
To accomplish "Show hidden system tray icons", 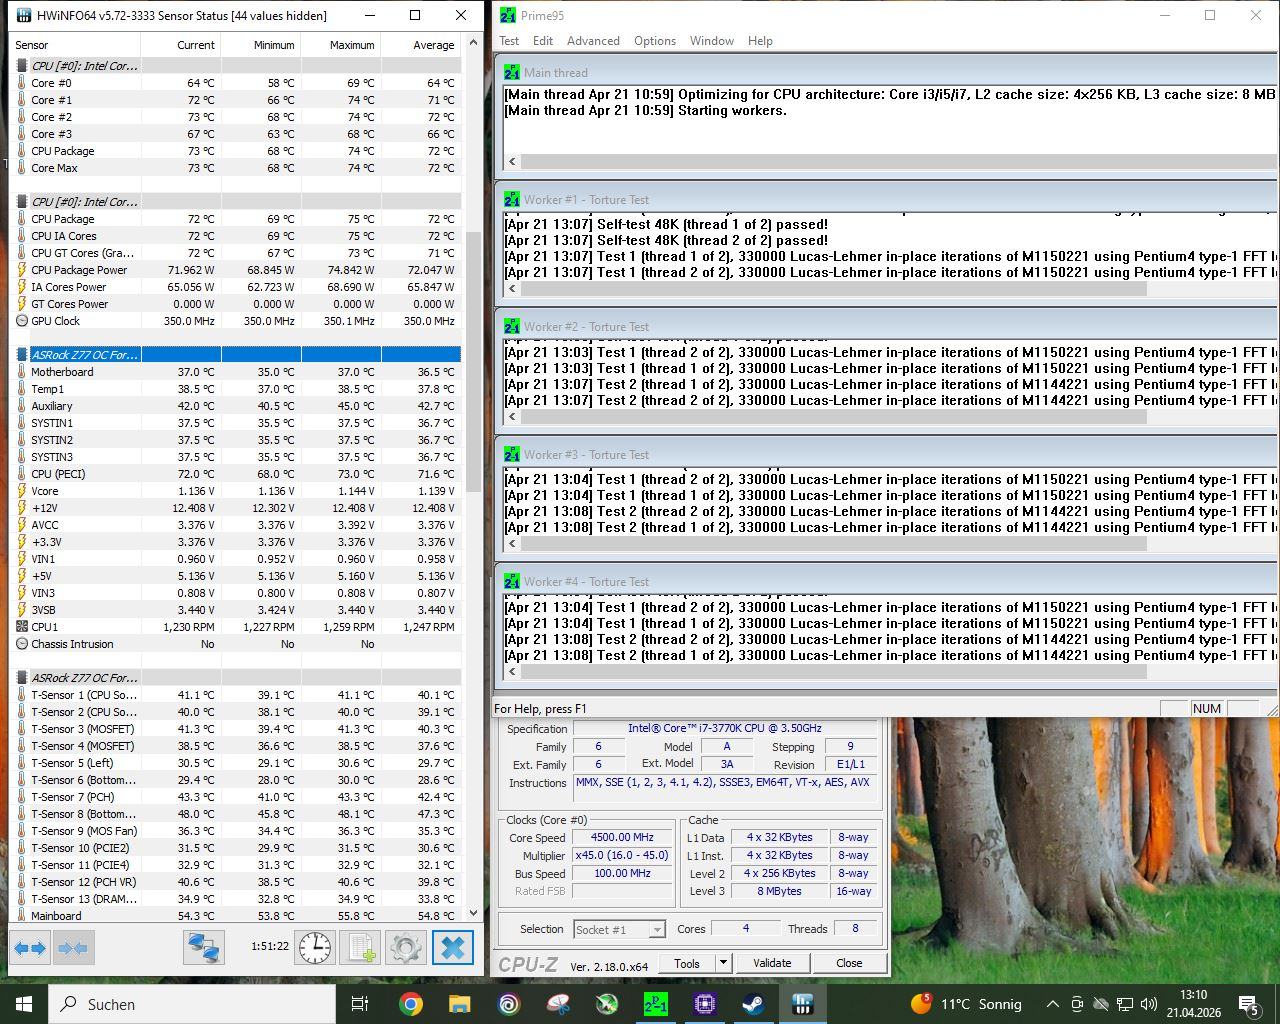I will pos(1052,1004).
